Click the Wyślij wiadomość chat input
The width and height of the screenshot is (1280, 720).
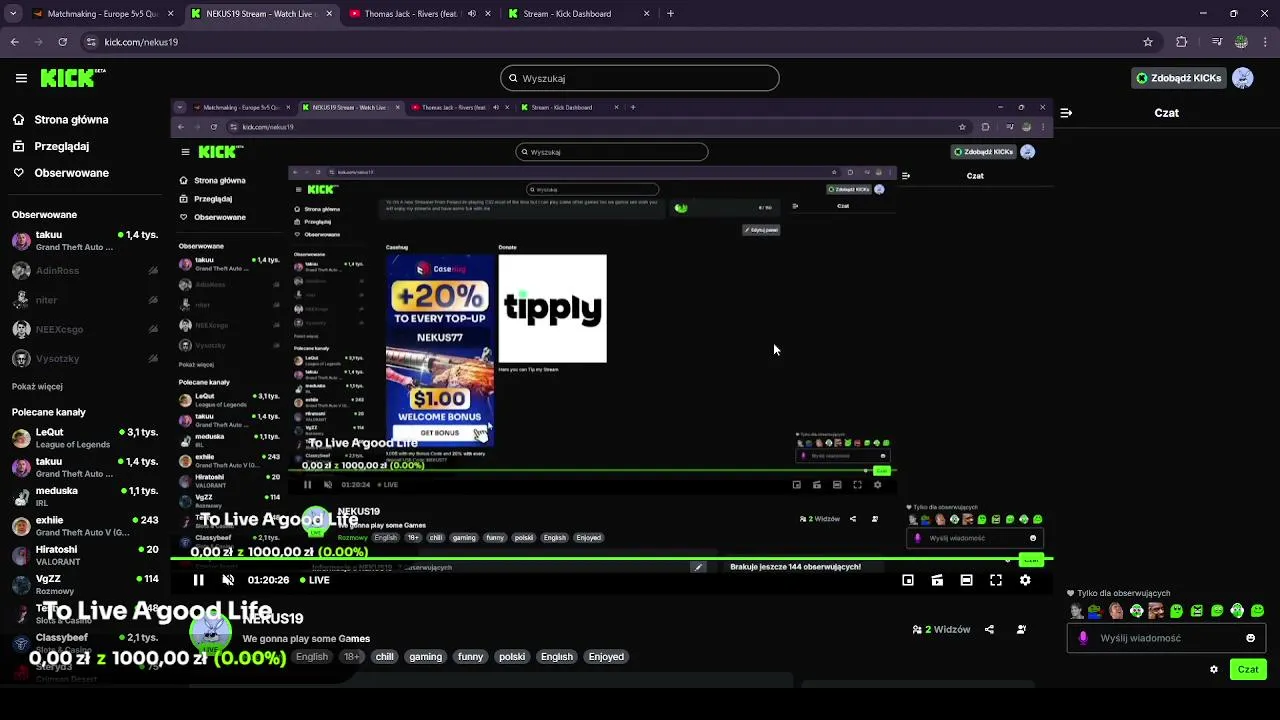point(1167,638)
